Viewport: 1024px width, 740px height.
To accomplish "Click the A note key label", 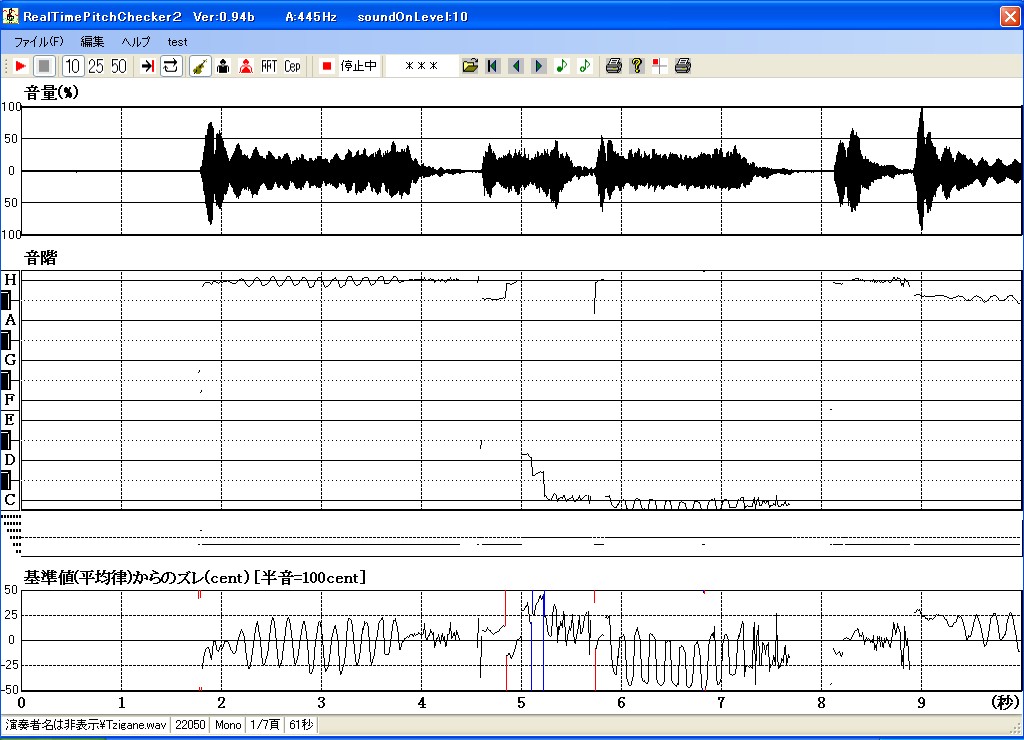I will 10,320.
